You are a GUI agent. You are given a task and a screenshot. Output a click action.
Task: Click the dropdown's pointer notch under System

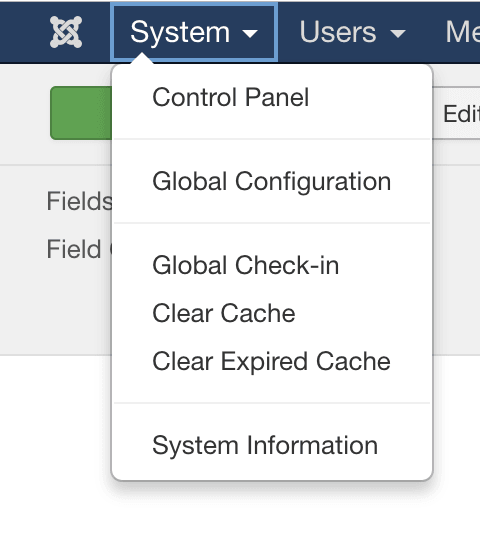tap(142, 59)
